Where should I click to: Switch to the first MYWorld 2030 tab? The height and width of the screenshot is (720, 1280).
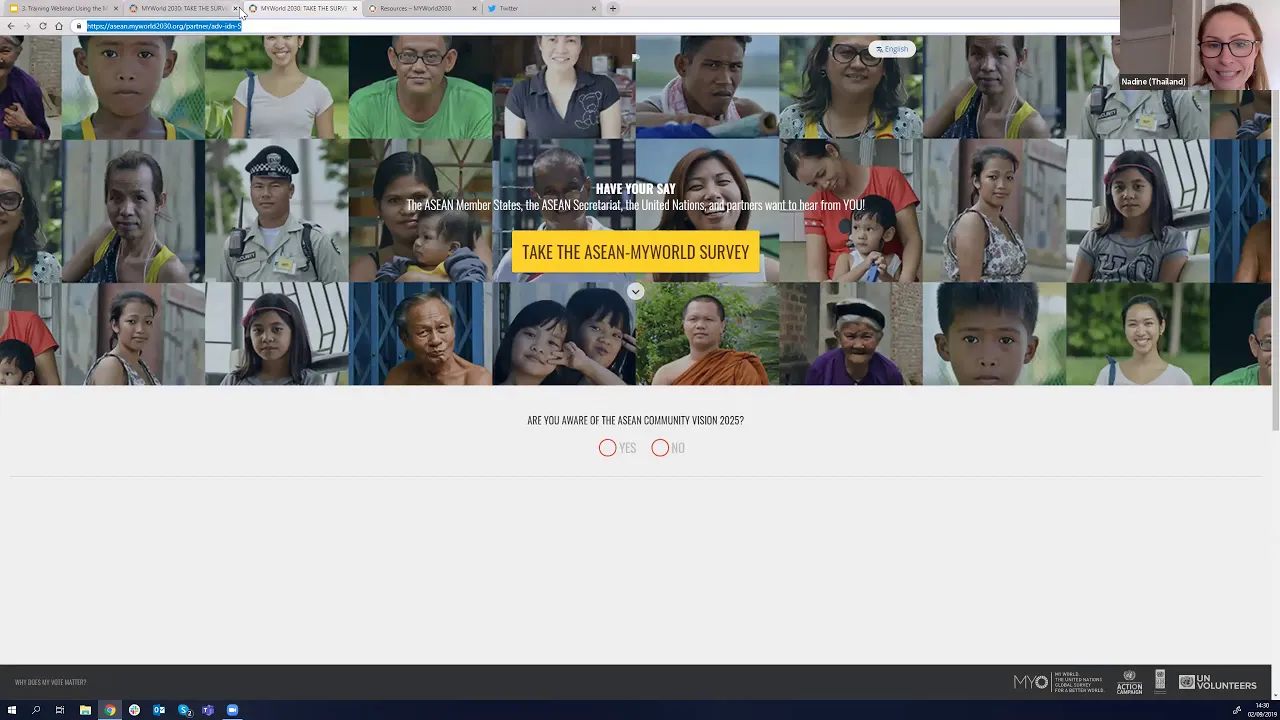click(x=183, y=8)
